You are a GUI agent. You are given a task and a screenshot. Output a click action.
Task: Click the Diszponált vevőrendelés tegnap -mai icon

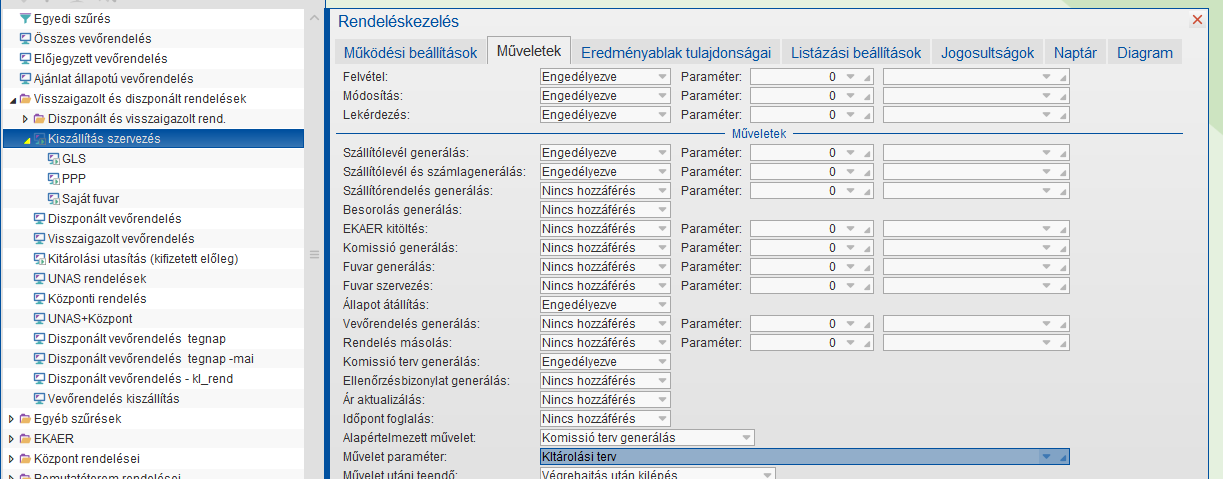coord(39,358)
